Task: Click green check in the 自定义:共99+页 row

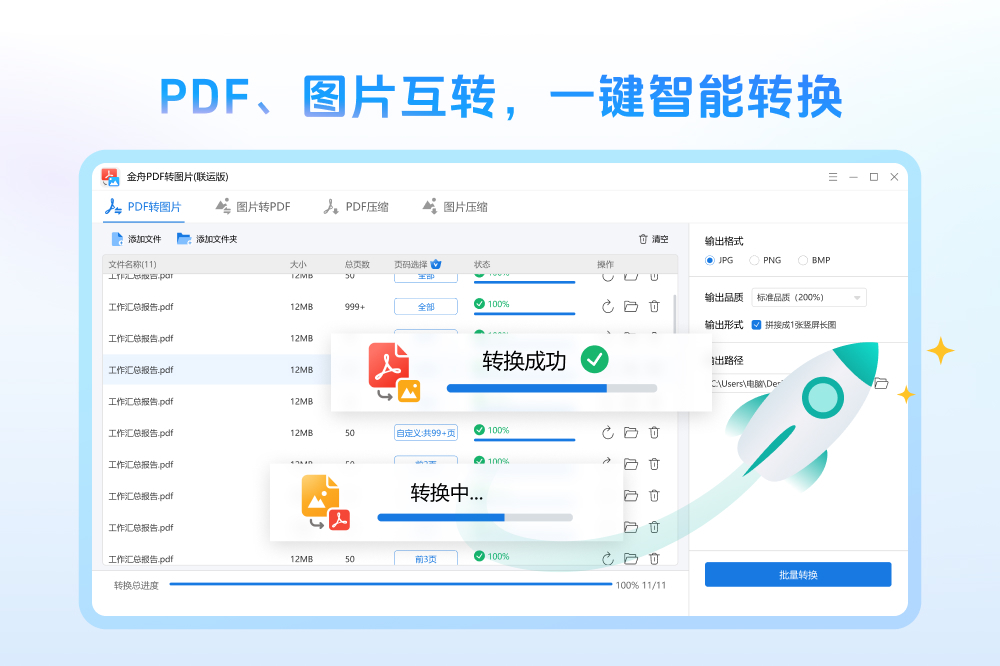Action: pyautogui.click(x=479, y=430)
